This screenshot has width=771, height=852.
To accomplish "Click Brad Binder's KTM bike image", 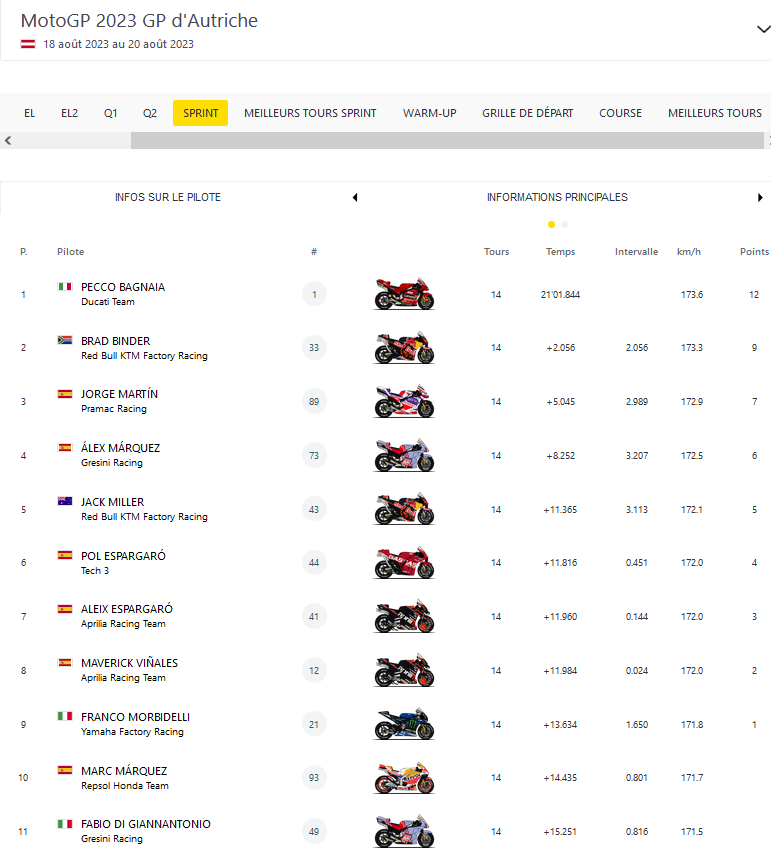I will point(404,349).
